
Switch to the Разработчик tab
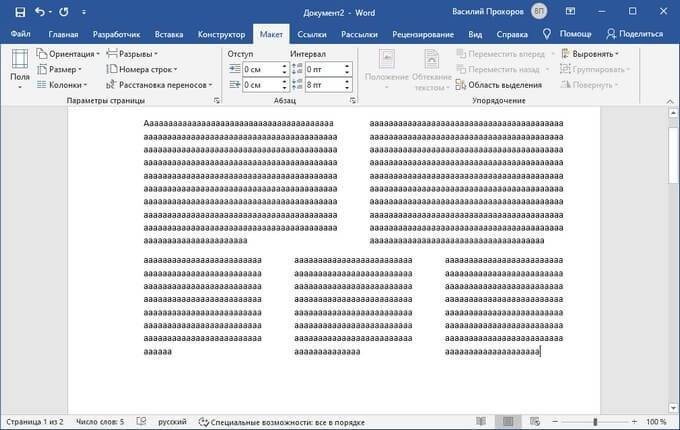click(x=116, y=34)
